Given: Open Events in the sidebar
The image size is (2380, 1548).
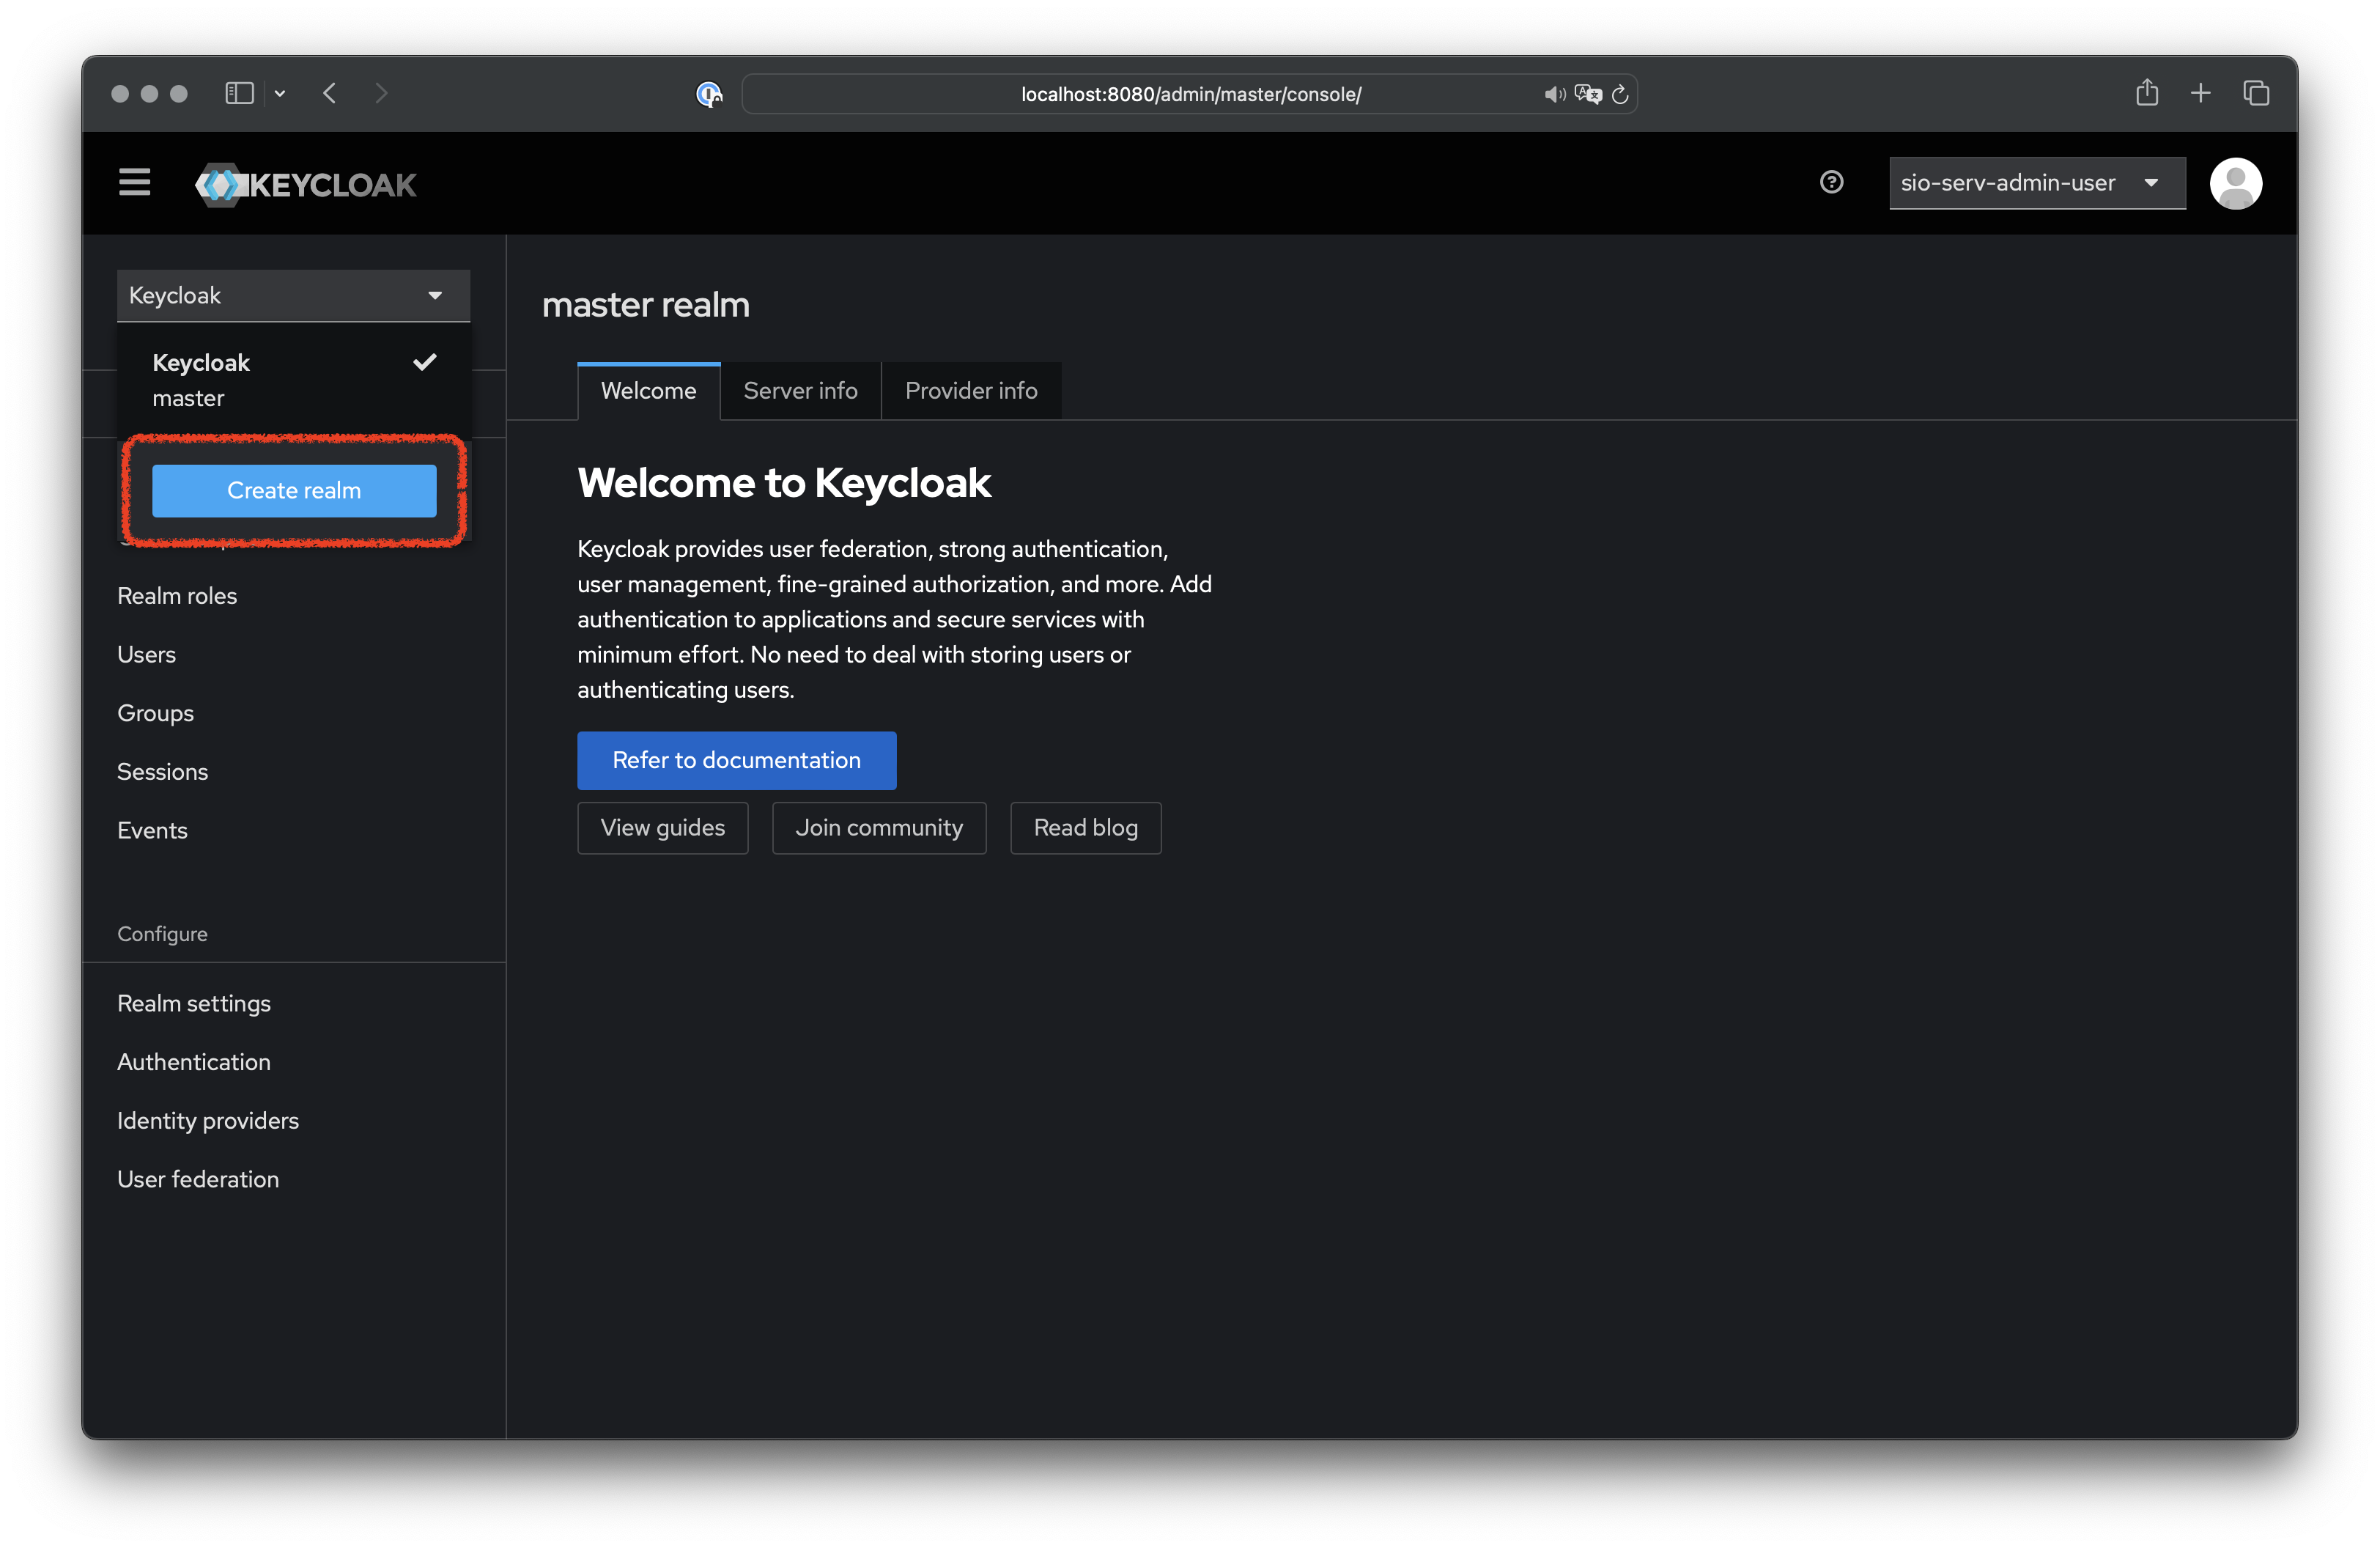Looking at the screenshot, I should click(152, 830).
